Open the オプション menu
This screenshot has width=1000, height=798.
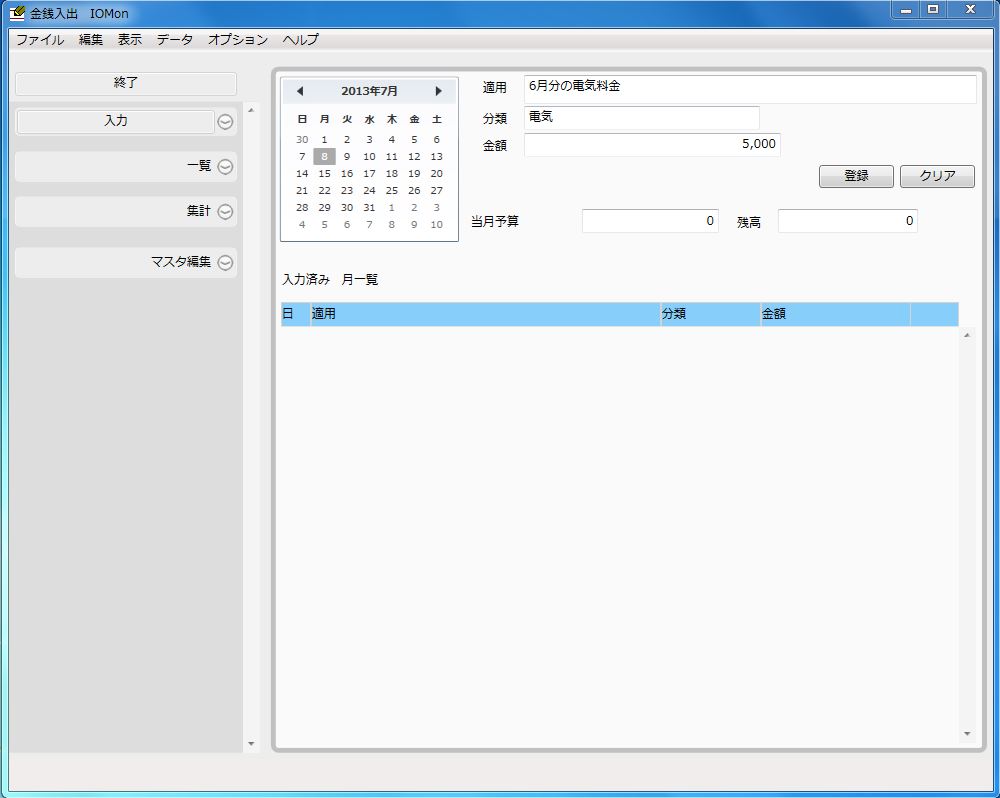238,40
